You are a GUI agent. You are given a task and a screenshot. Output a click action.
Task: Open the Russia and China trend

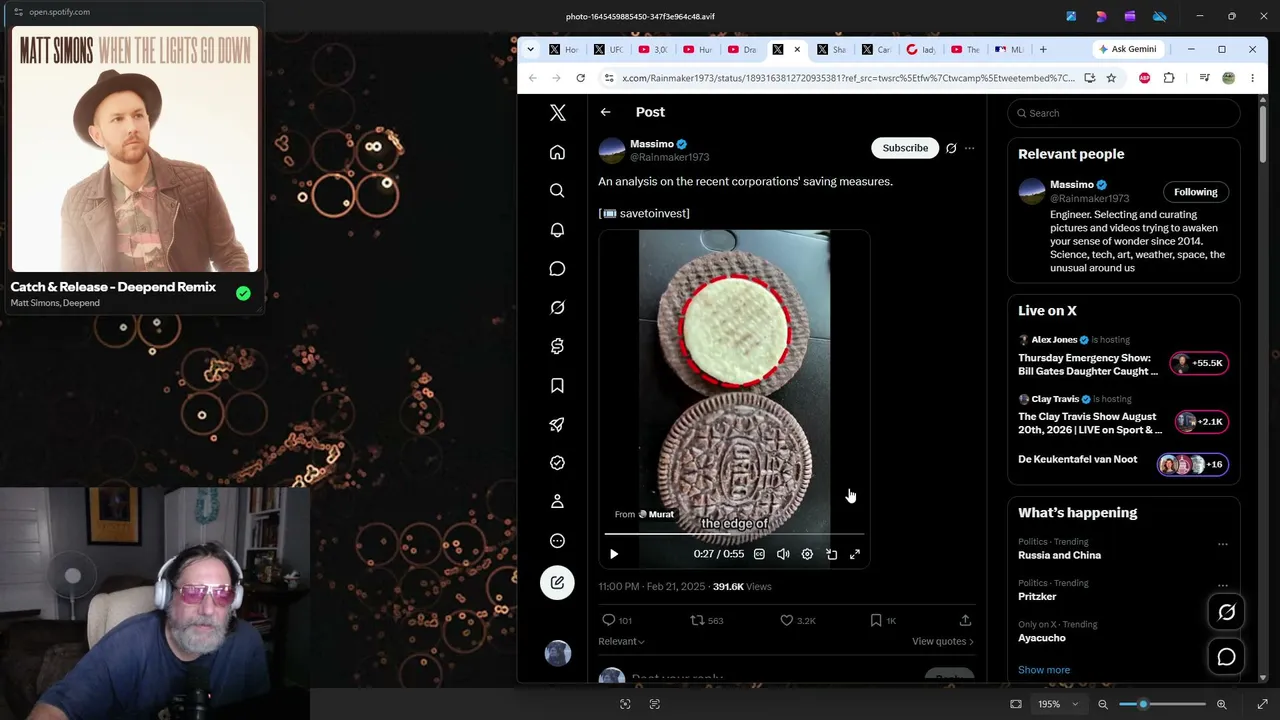pyautogui.click(x=1059, y=555)
